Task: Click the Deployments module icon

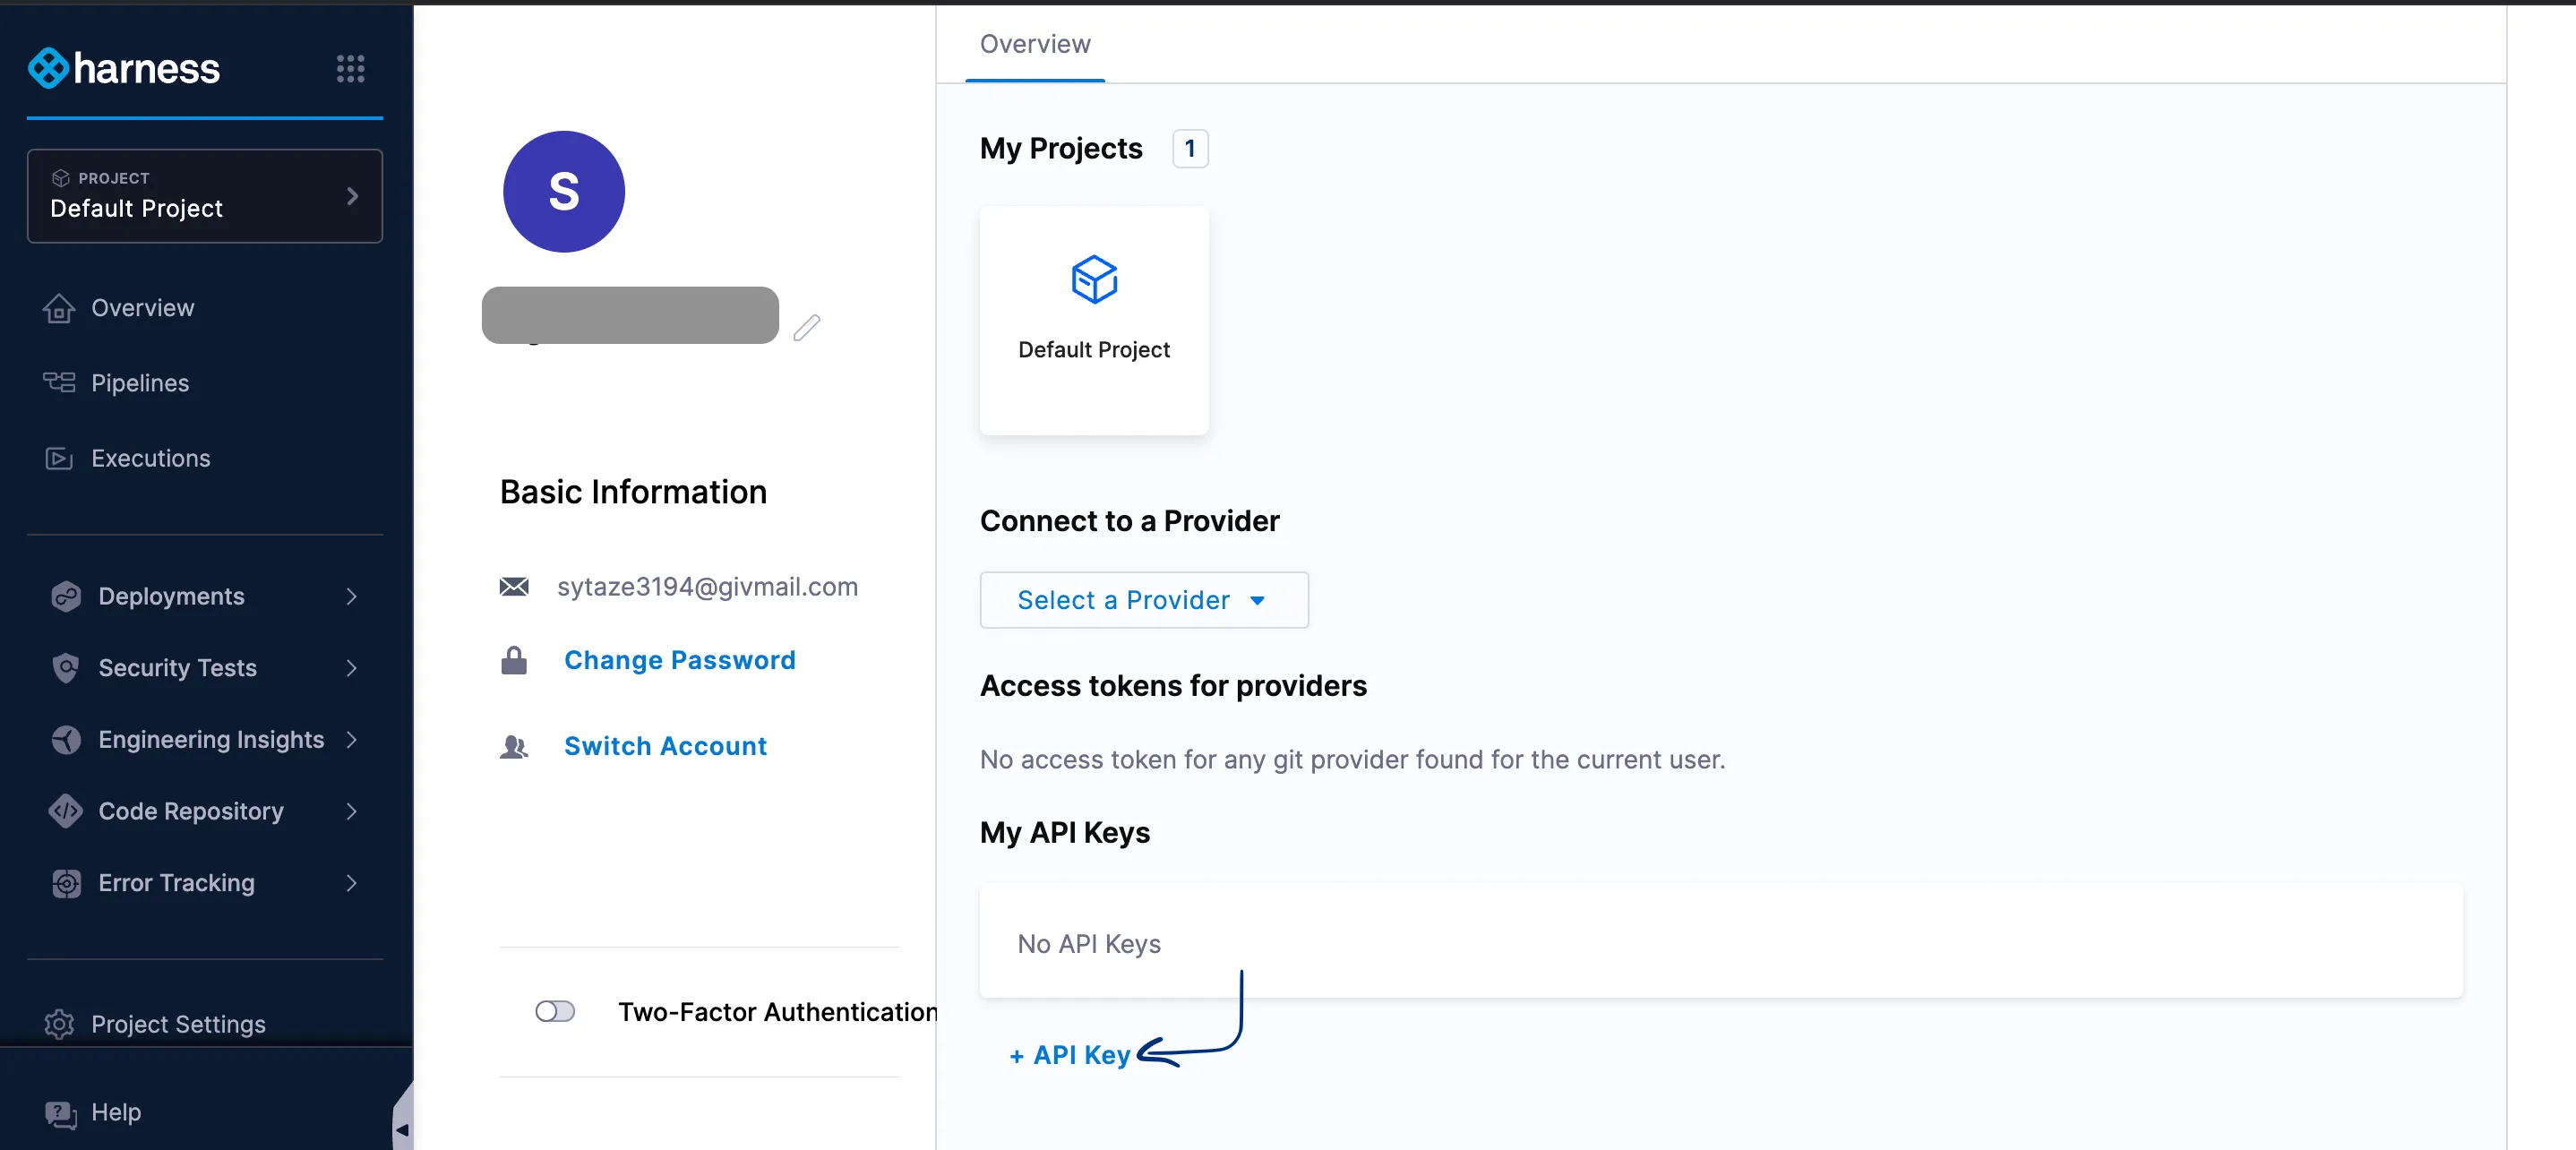Action: pos(66,596)
